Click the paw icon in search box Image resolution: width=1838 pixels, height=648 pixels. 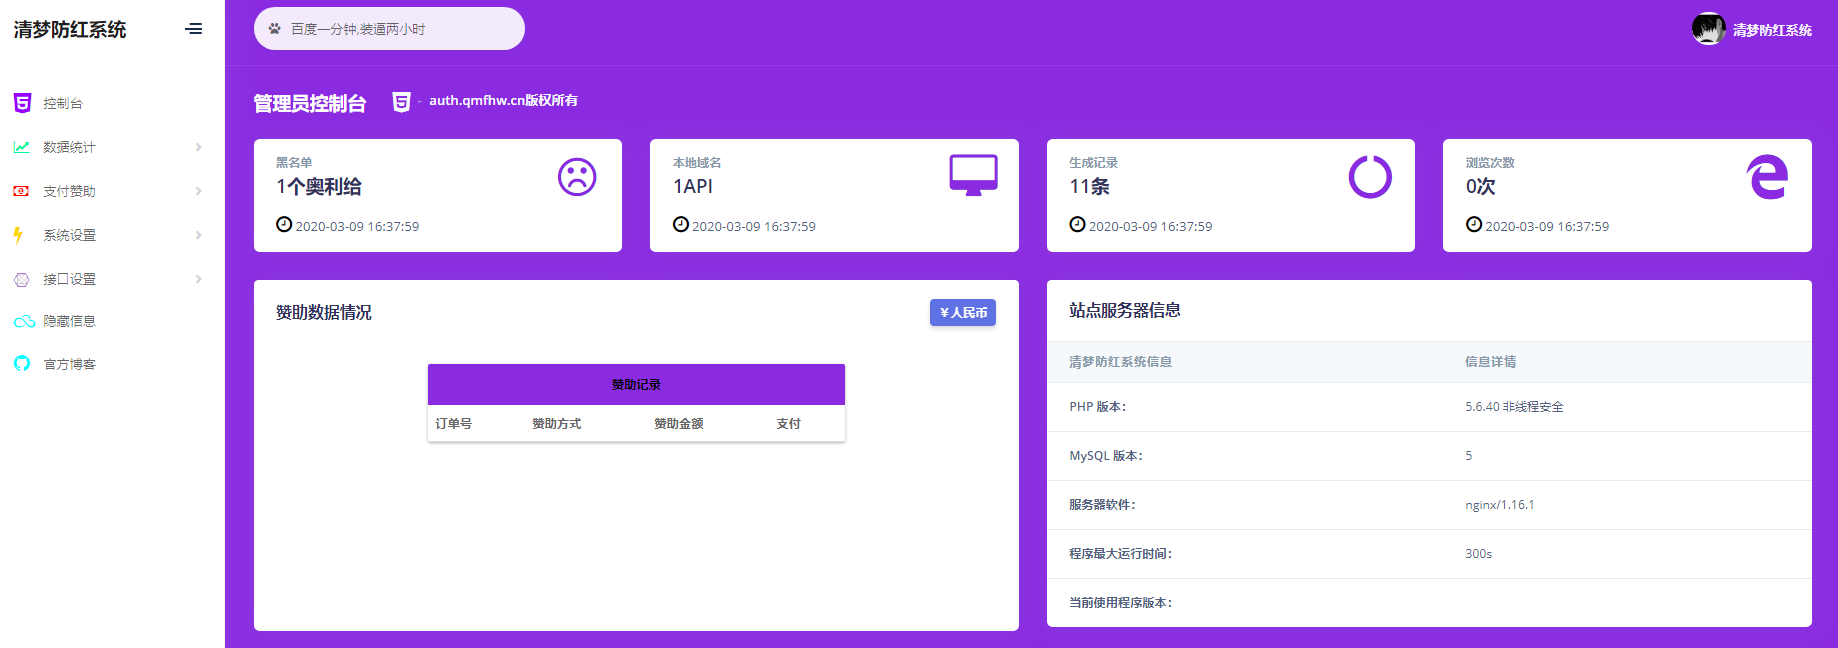tap(275, 29)
